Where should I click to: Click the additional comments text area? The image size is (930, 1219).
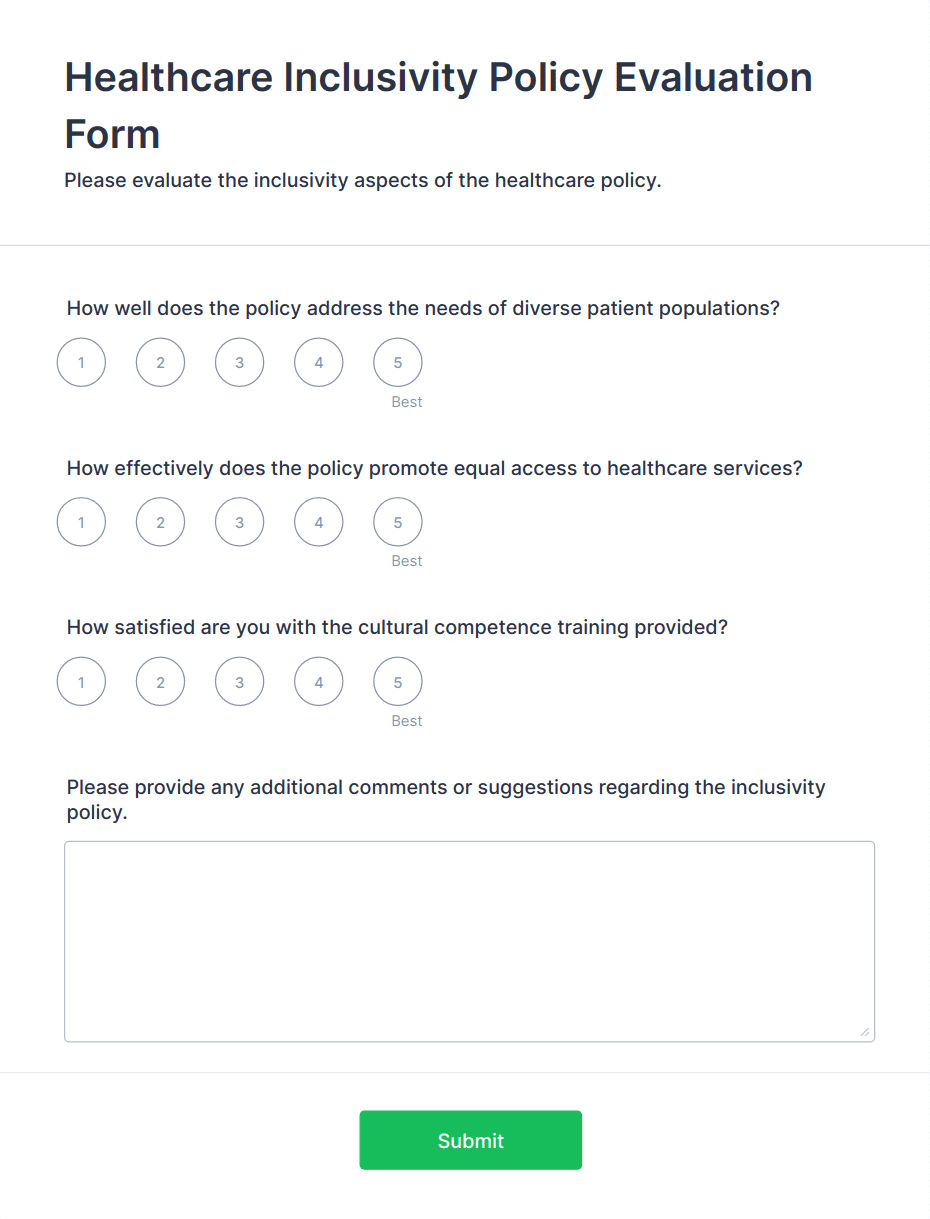pos(468,940)
